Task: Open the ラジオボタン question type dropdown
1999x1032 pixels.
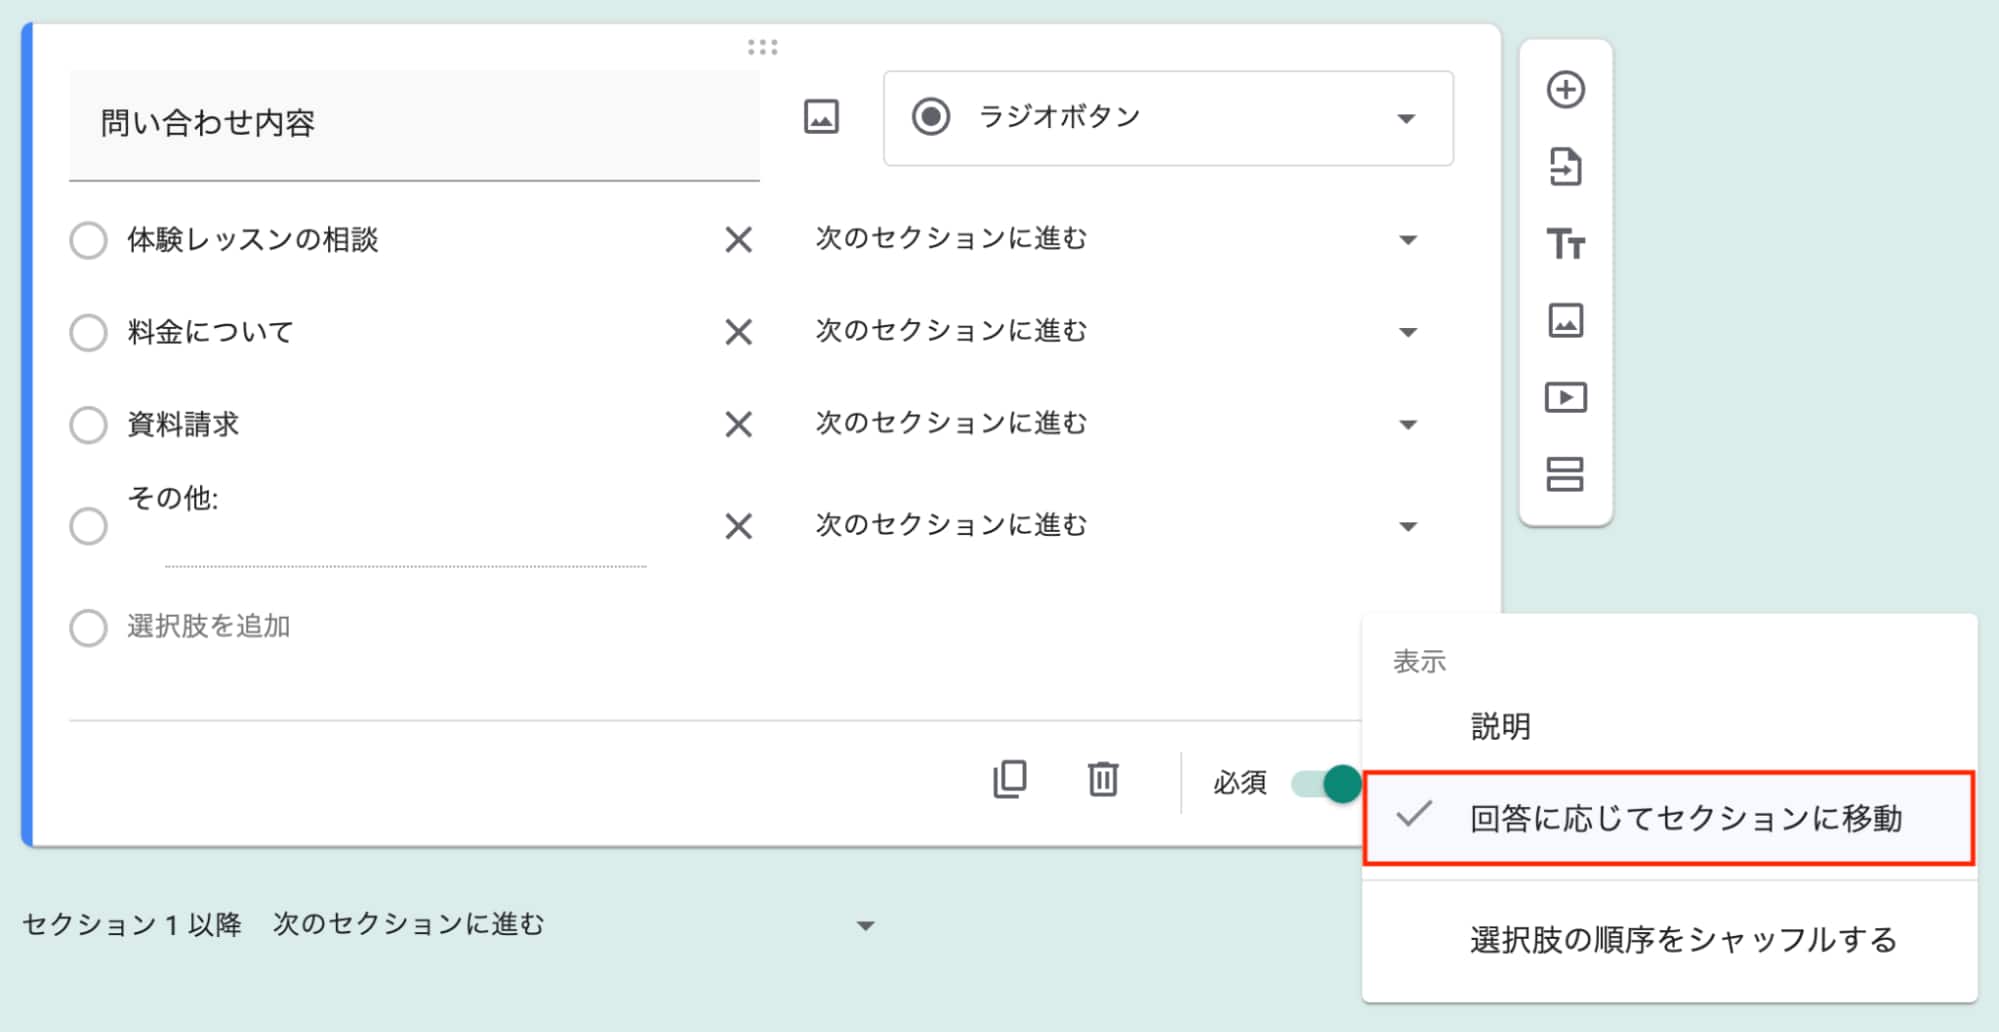Action: pos(1168,118)
